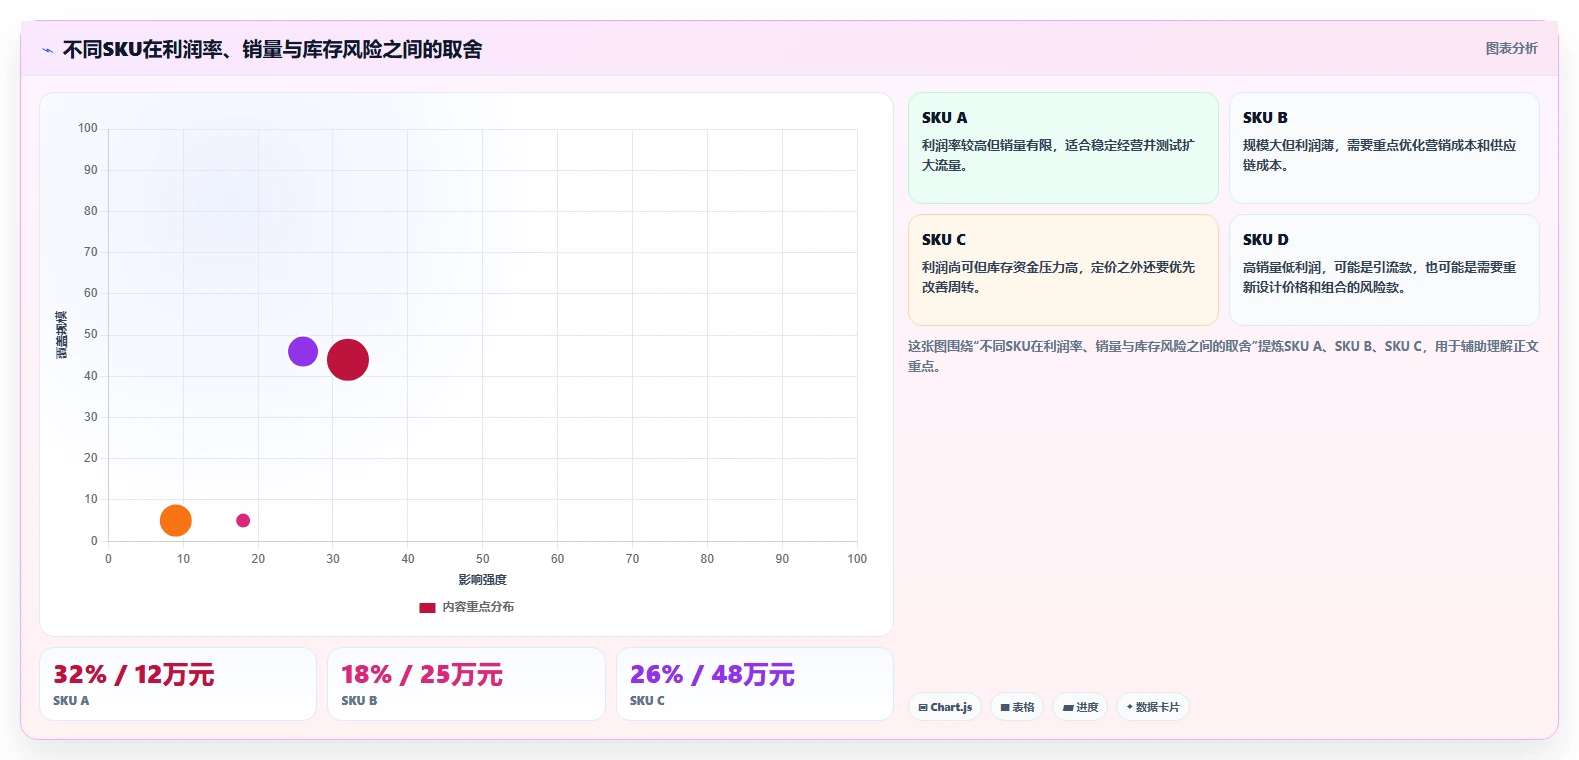Screen dimensions: 1579x760
Task: Click the 数据卡片 tag
Action: tap(1153, 707)
